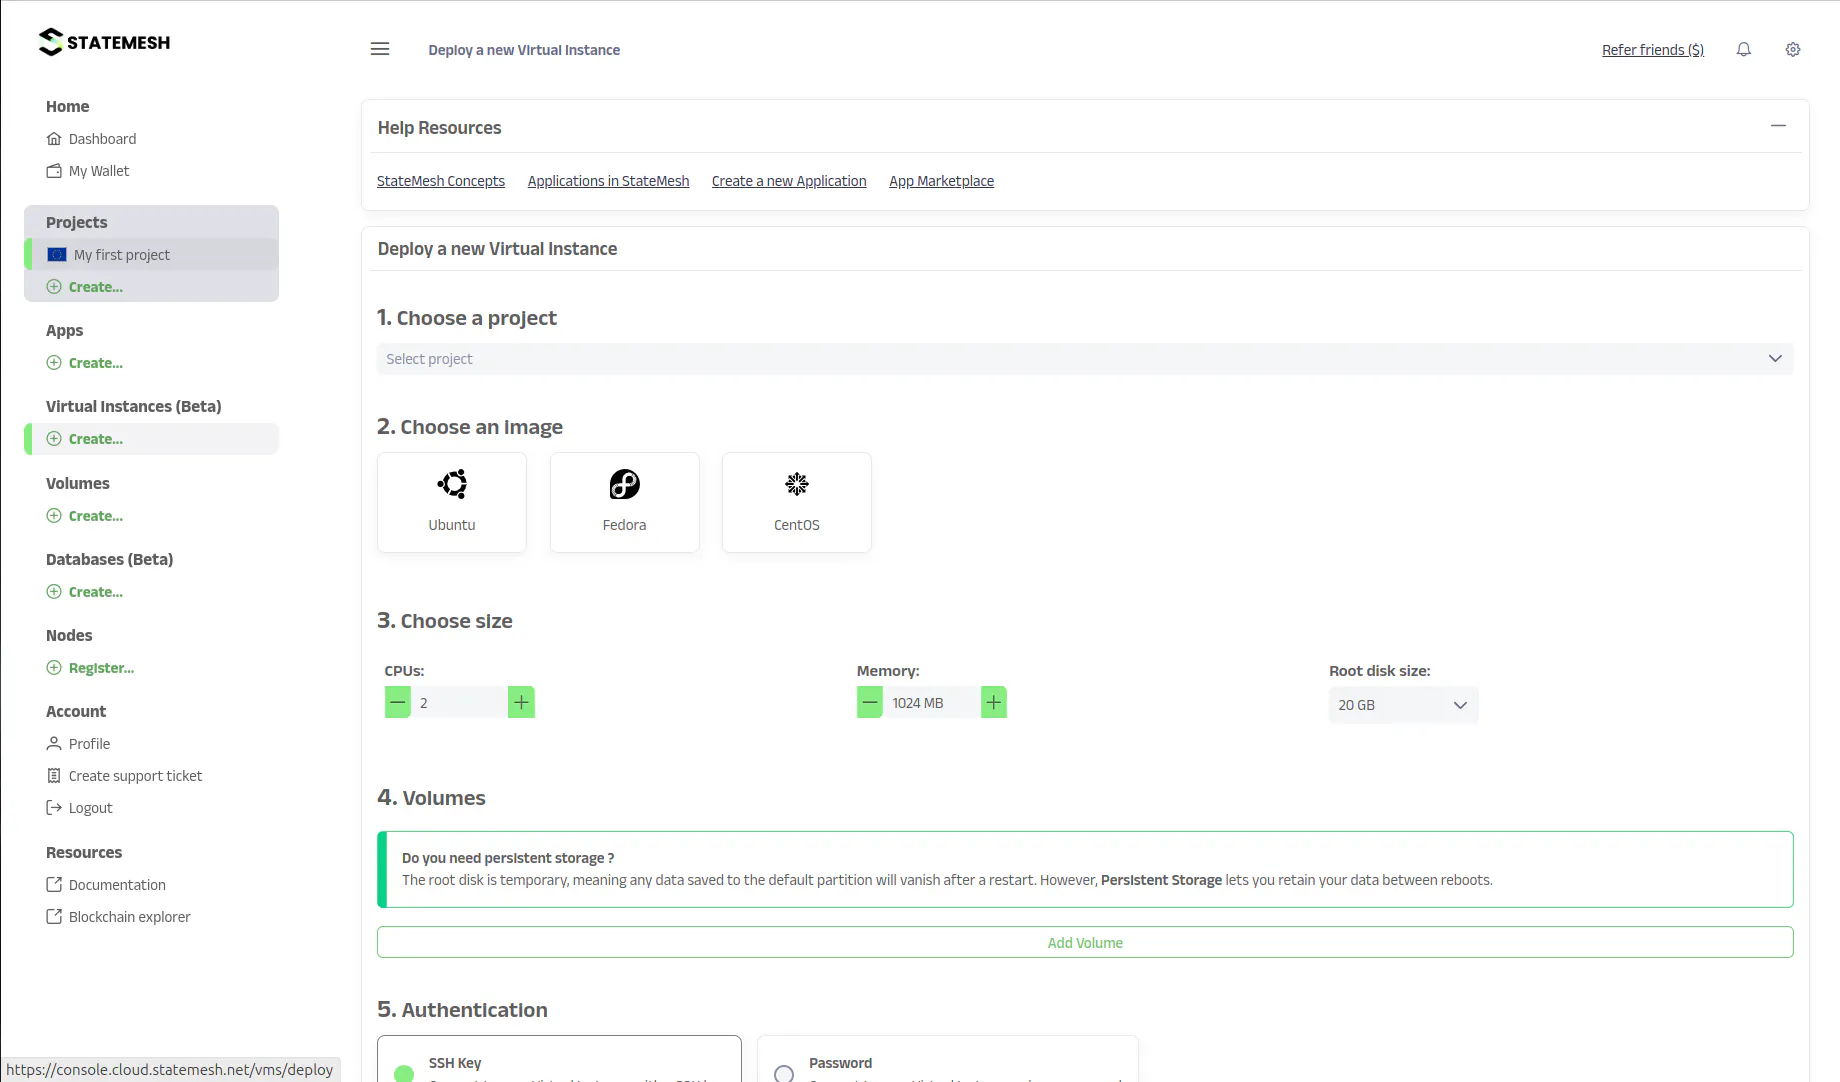Screen dimensions: 1840x1082
Task: Open the Refer friends ($) link
Action: click(1653, 50)
